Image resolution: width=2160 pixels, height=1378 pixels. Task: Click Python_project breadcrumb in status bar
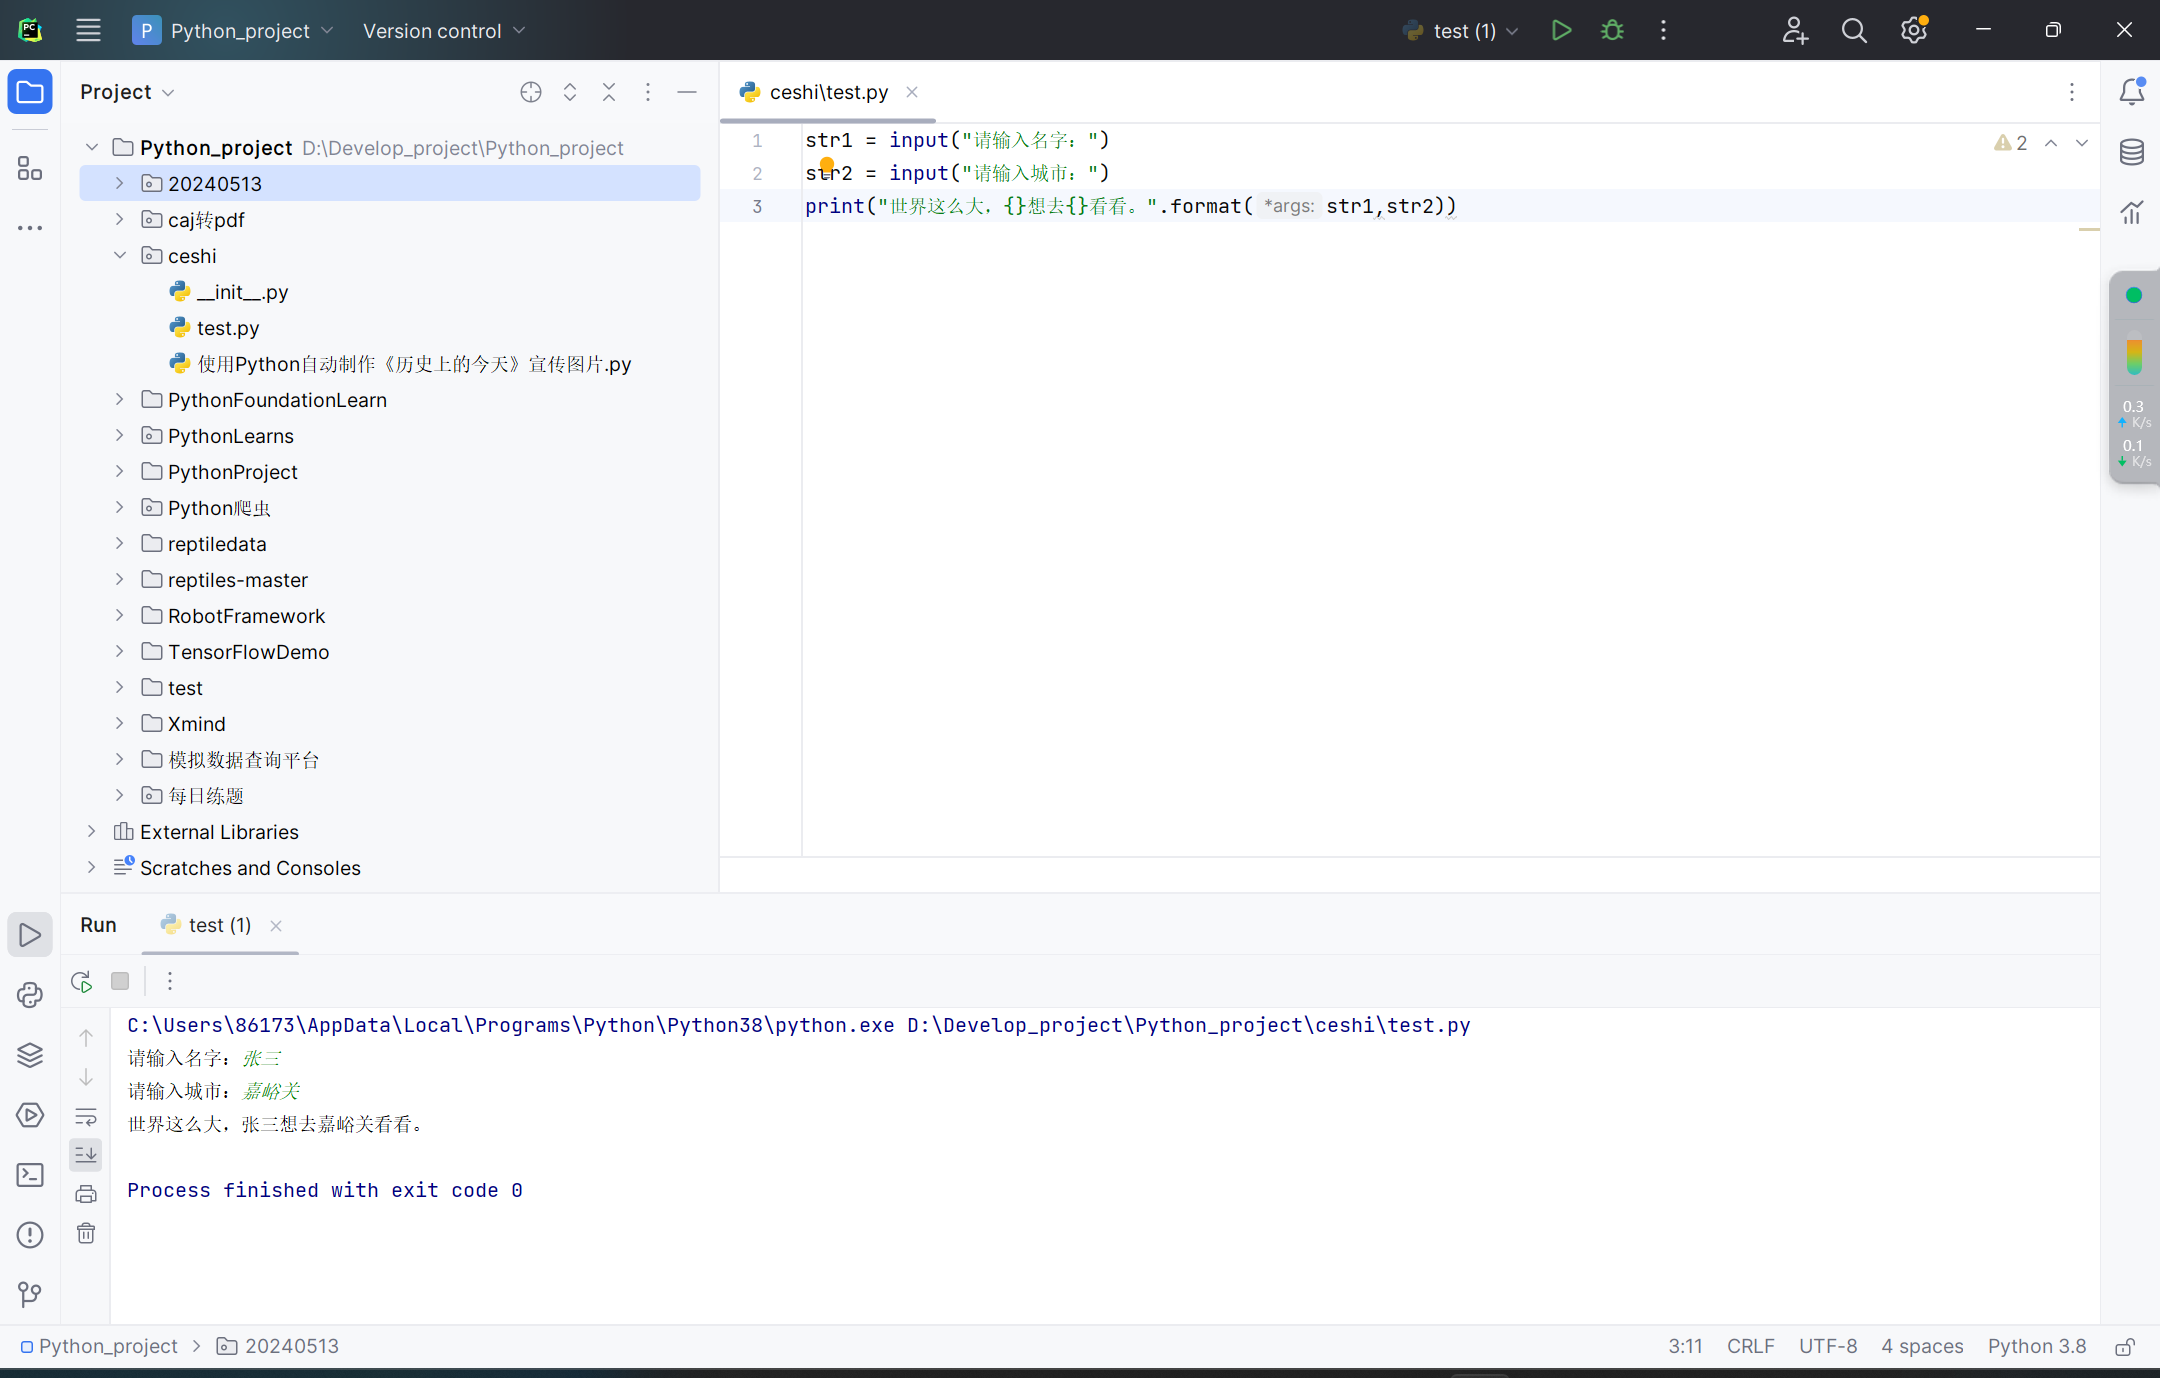click(x=99, y=1346)
